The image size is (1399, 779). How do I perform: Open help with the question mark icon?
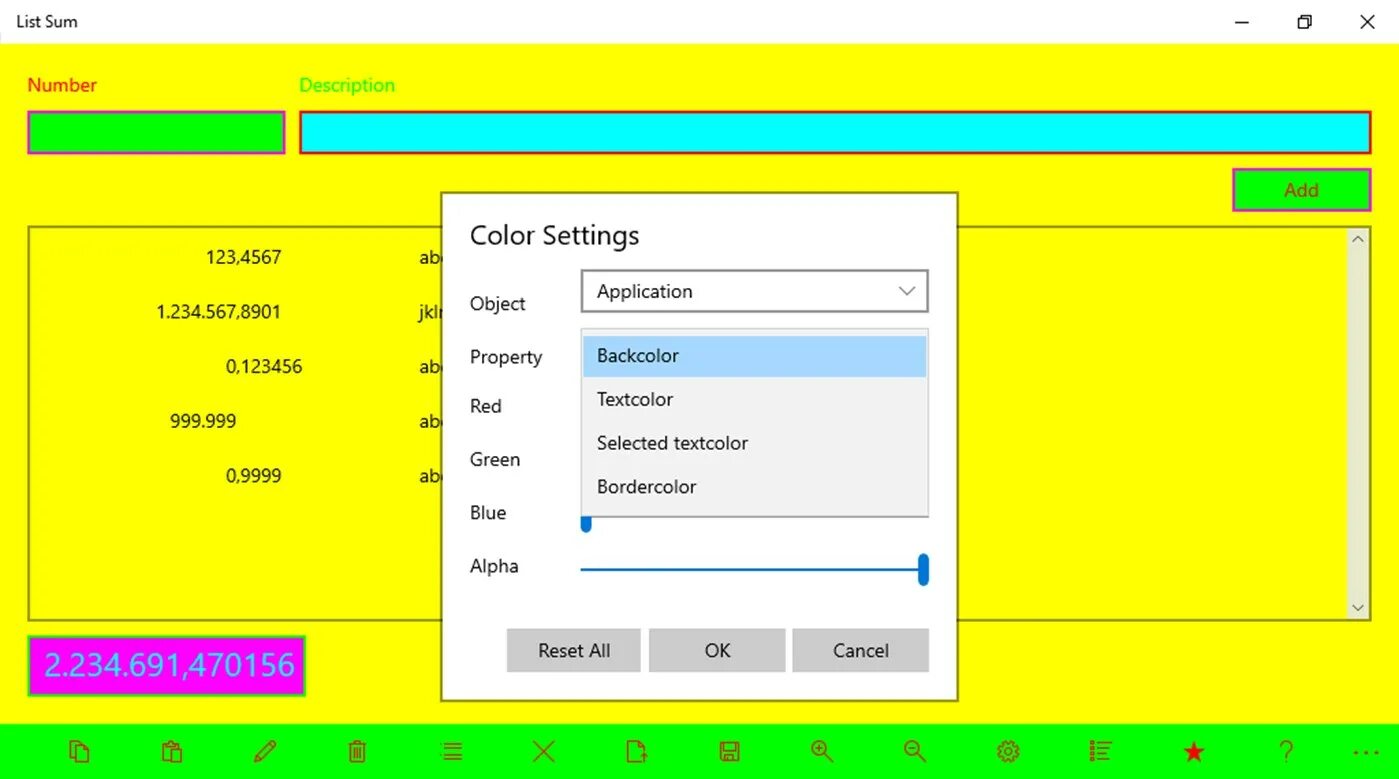pos(1286,752)
